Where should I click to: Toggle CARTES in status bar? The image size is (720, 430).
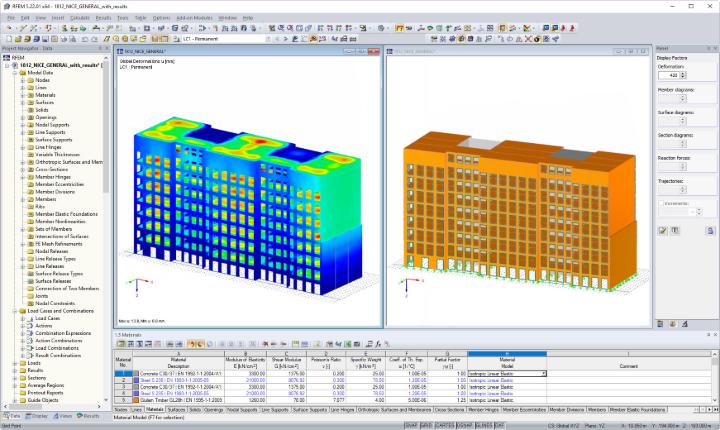[444, 425]
